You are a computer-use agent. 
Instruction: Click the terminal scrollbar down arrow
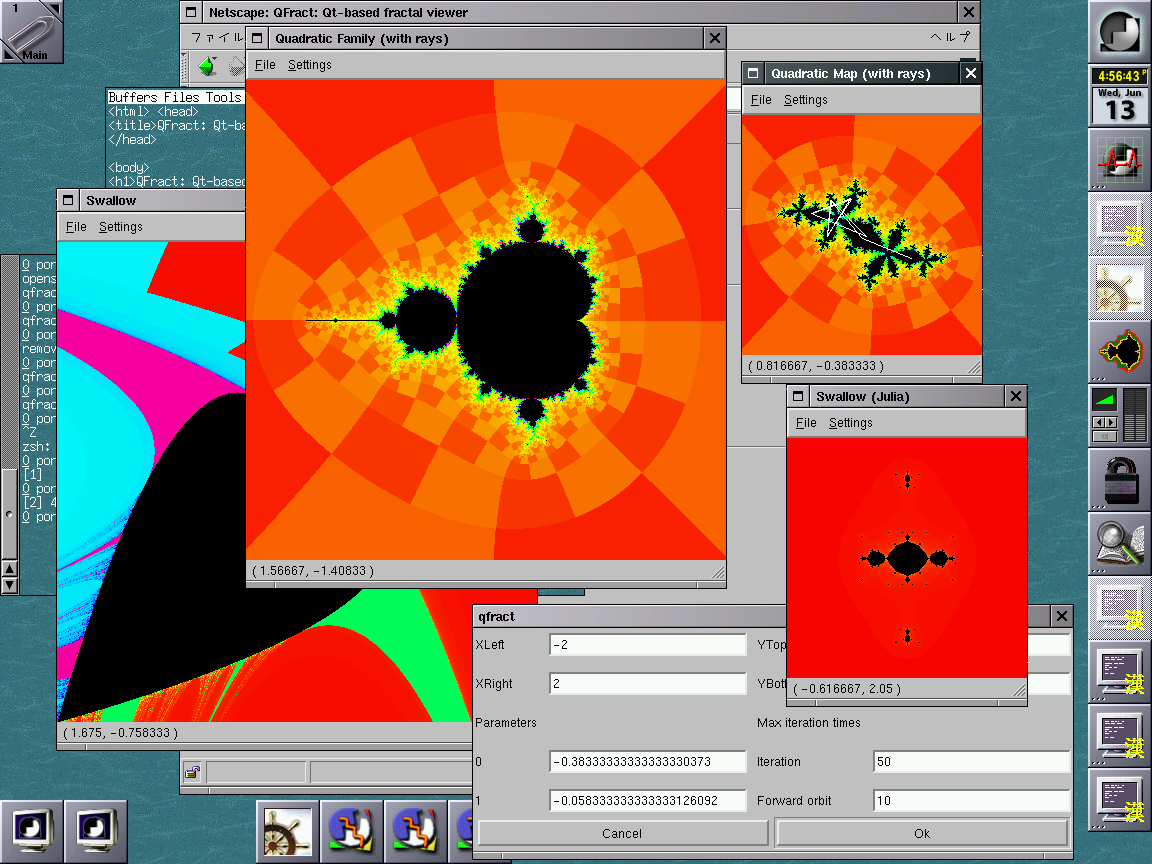coord(9,585)
